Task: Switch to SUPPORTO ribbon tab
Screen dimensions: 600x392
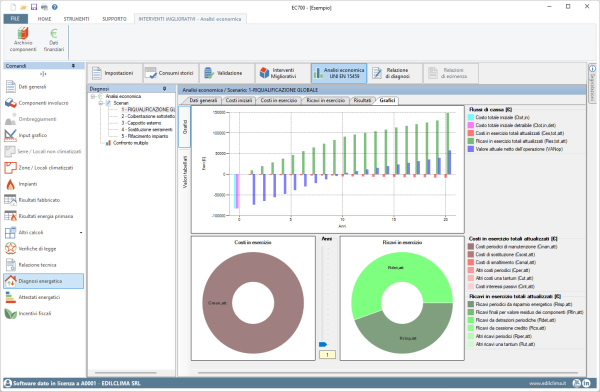Action: (x=114, y=19)
